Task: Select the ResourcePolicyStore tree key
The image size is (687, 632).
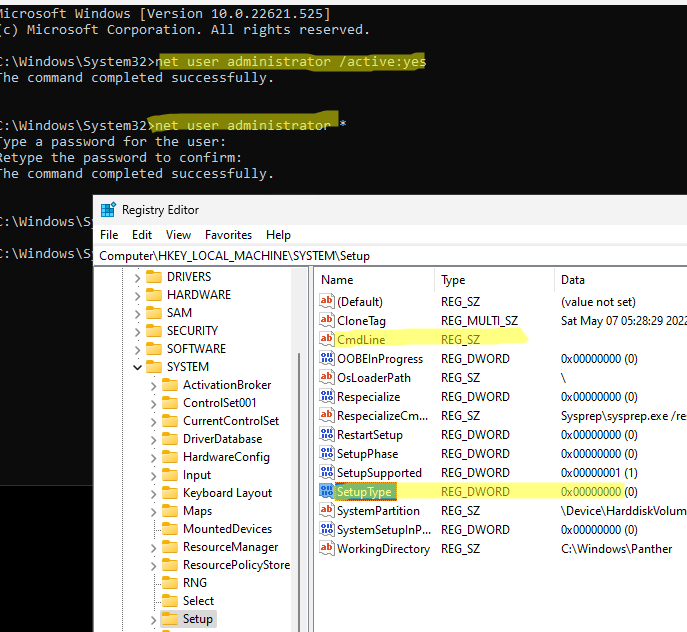Action: (x=237, y=565)
